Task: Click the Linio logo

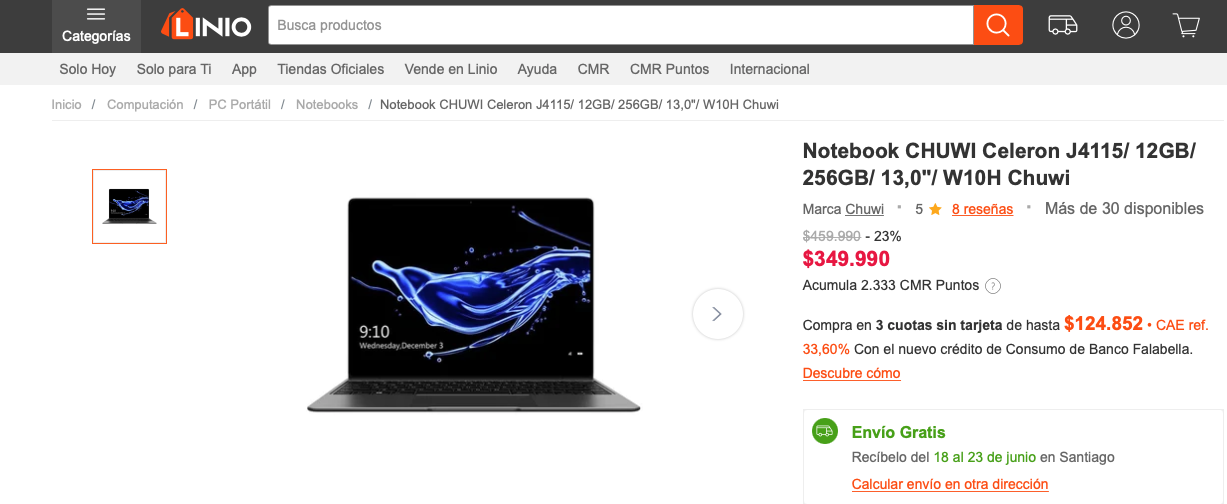Action: pos(206,25)
